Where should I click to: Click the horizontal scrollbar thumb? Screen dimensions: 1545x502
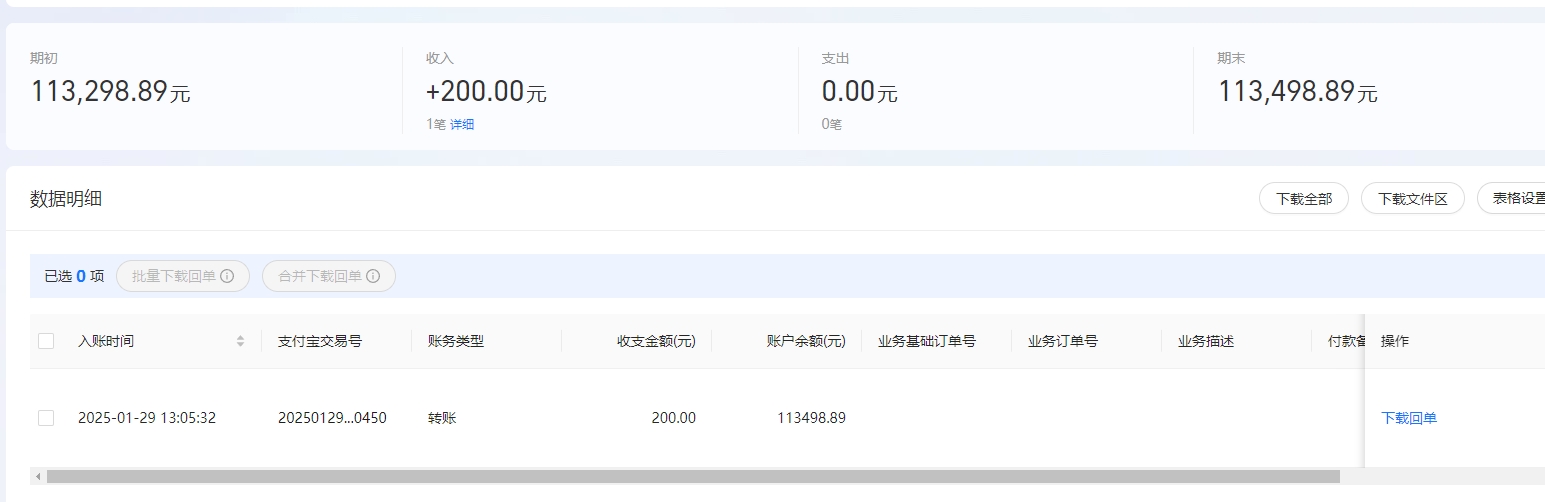coord(692,477)
